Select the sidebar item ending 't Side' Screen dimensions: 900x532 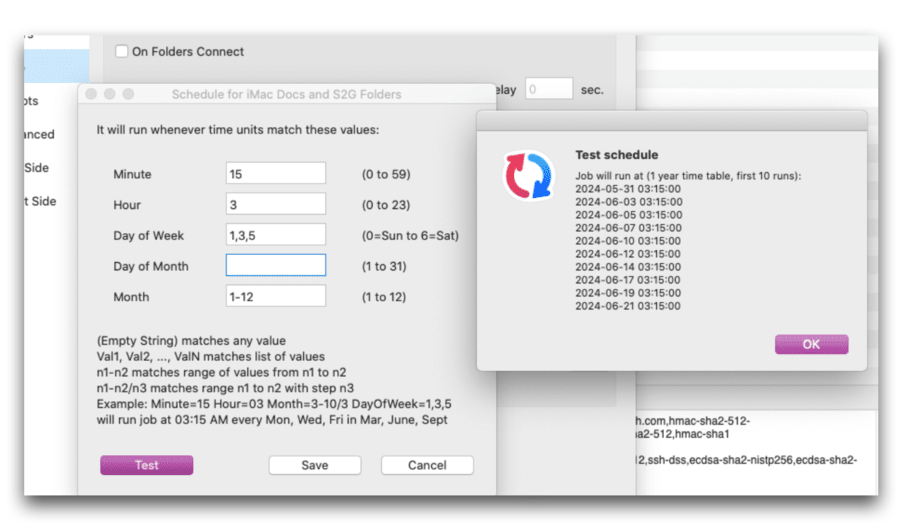pyautogui.click(x=40, y=201)
